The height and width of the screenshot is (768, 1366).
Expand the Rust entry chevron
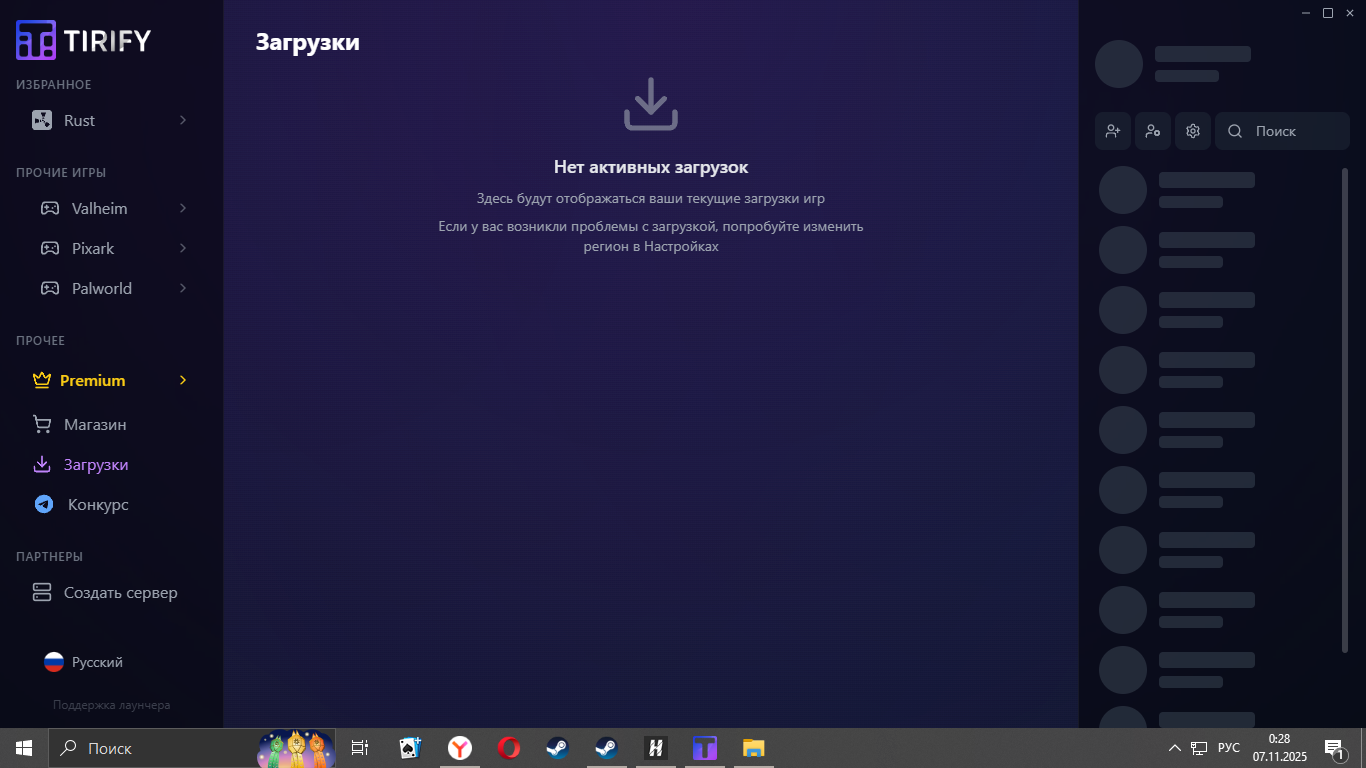tap(183, 121)
